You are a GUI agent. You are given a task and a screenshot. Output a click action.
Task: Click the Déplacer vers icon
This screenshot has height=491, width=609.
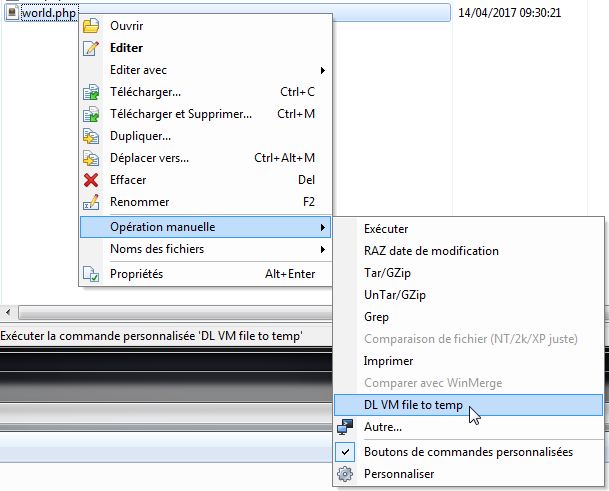[92, 158]
